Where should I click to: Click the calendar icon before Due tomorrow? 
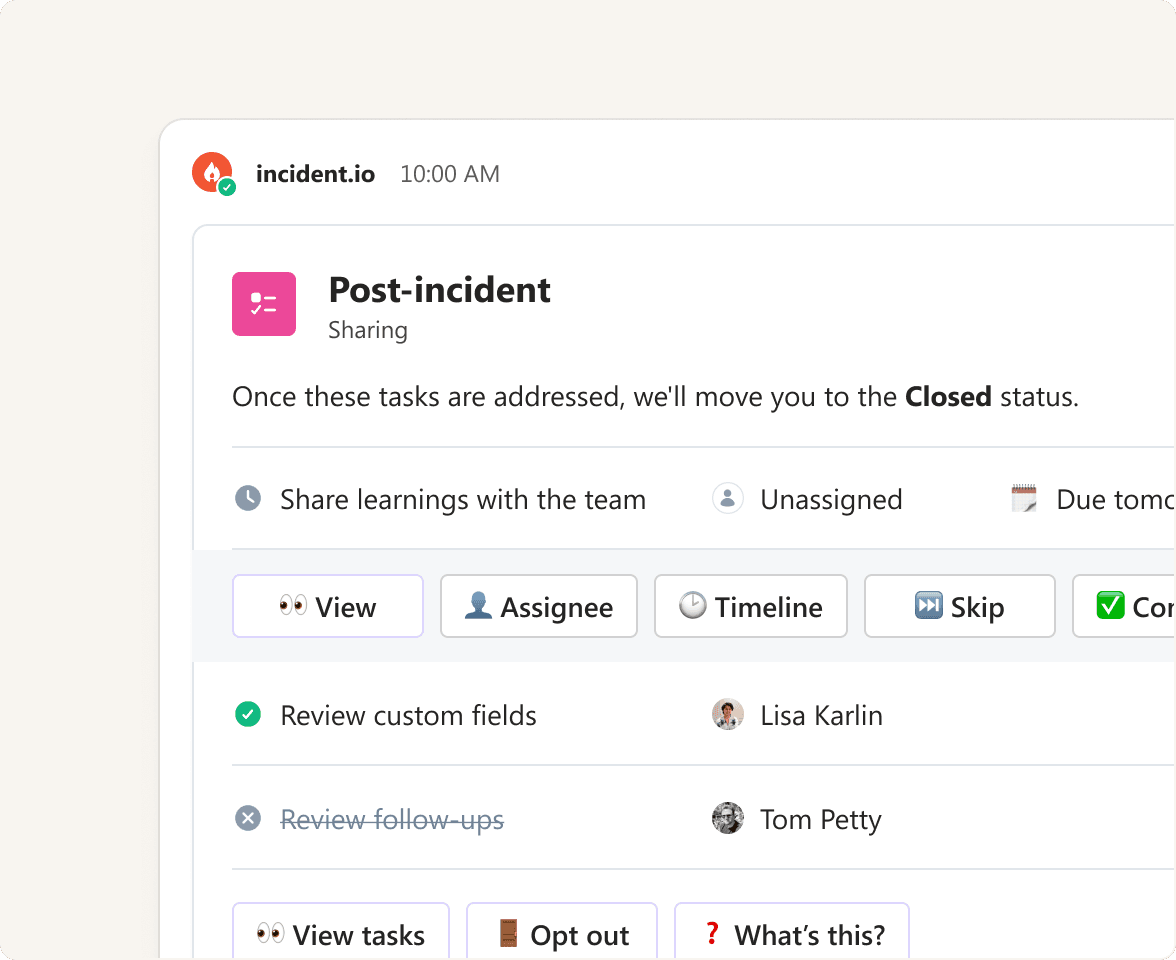[x=1023, y=497]
